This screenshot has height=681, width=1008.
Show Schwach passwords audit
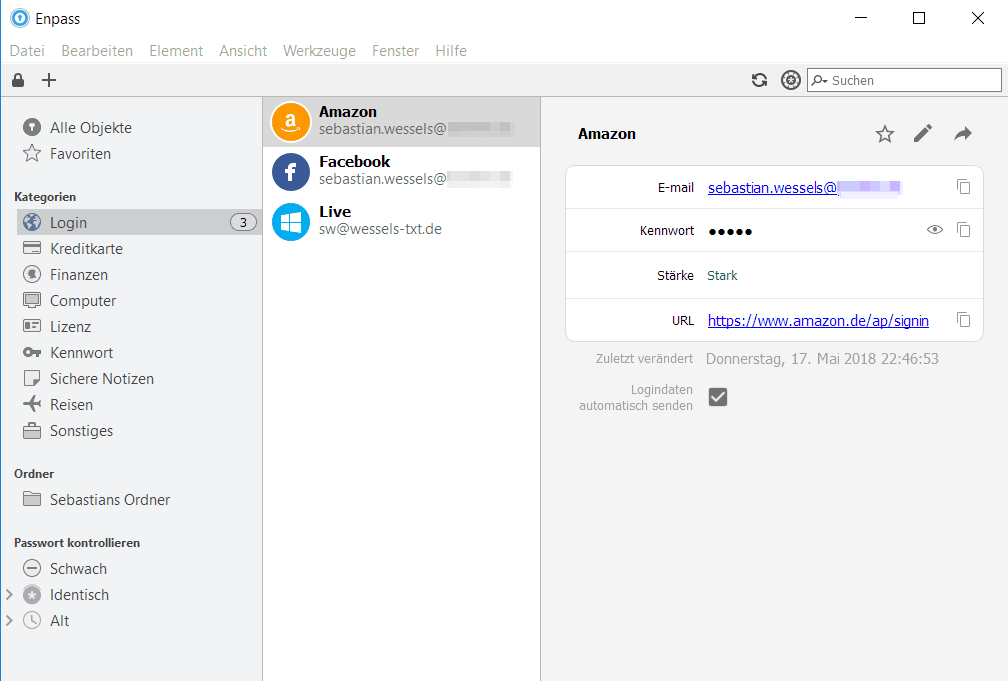pyautogui.click(x=78, y=569)
